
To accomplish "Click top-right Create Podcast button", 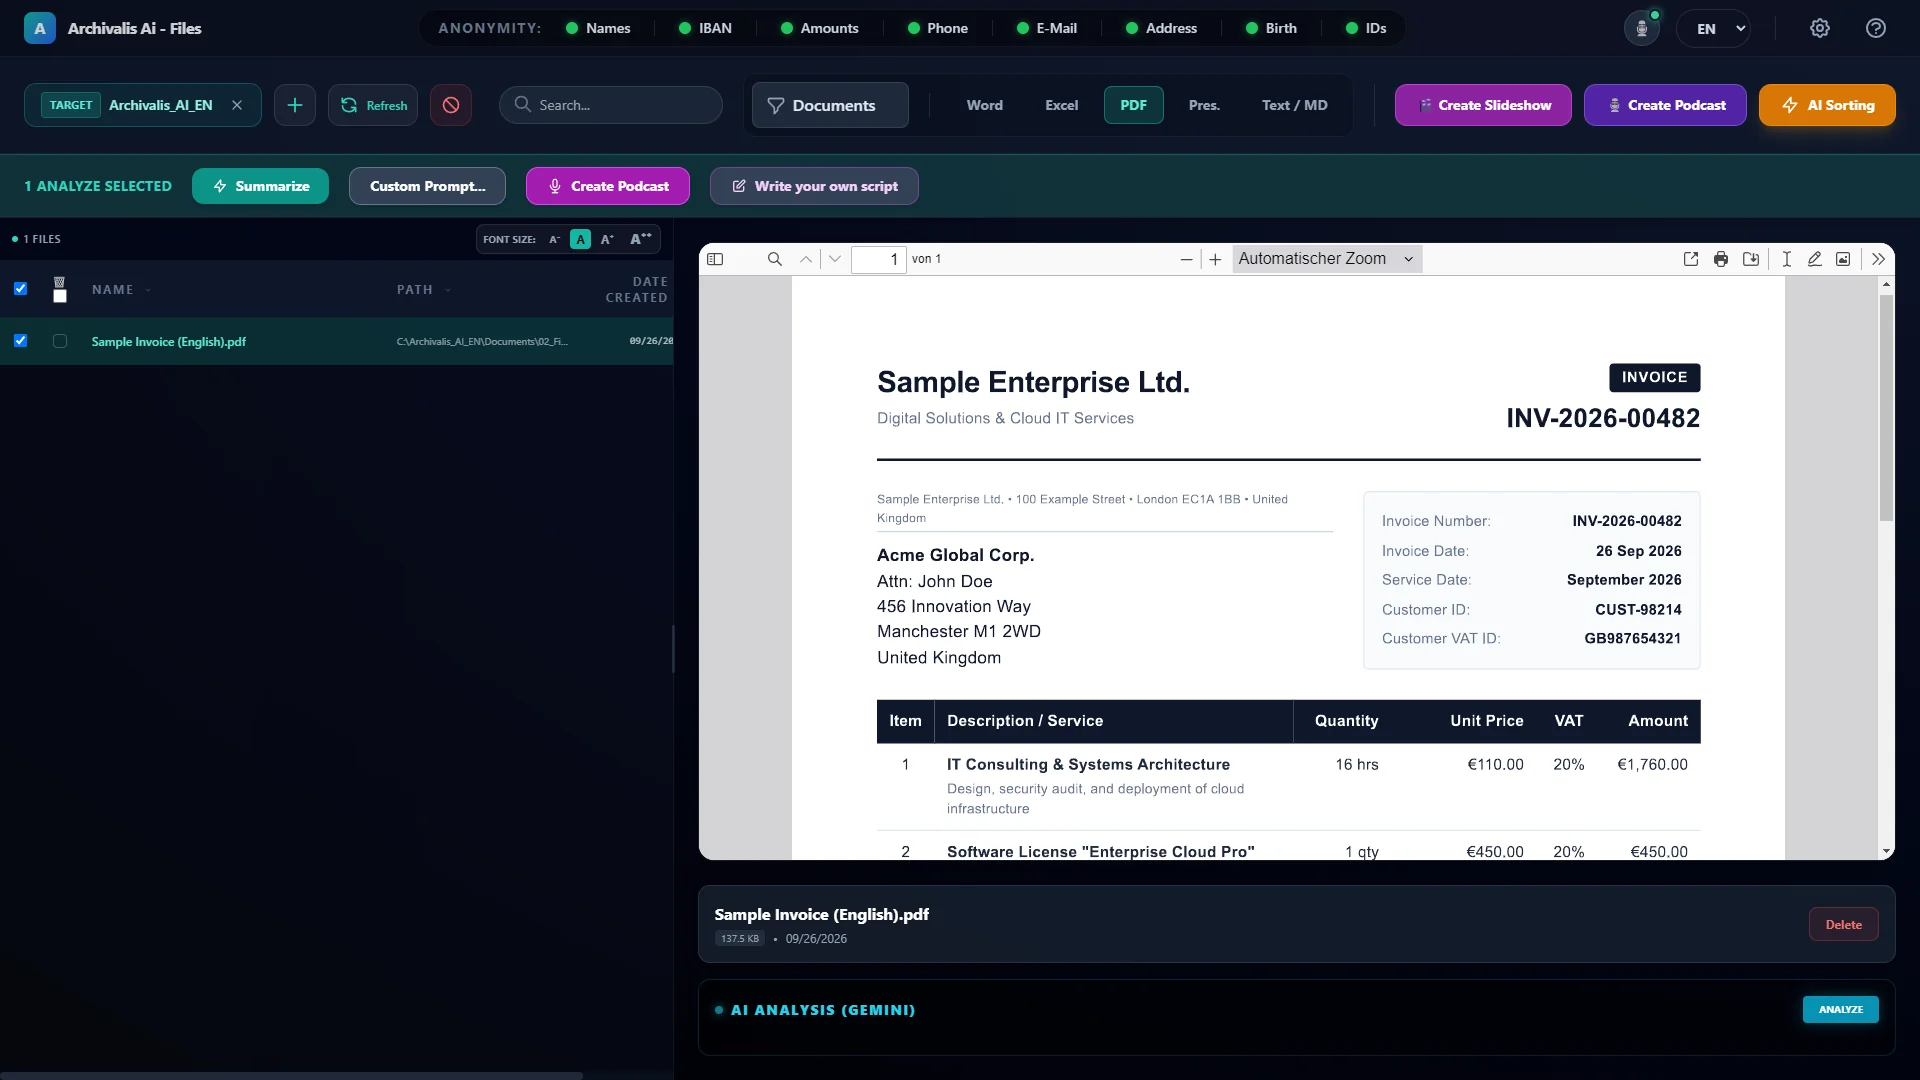I will pyautogui.click(x=1665, y=105).
